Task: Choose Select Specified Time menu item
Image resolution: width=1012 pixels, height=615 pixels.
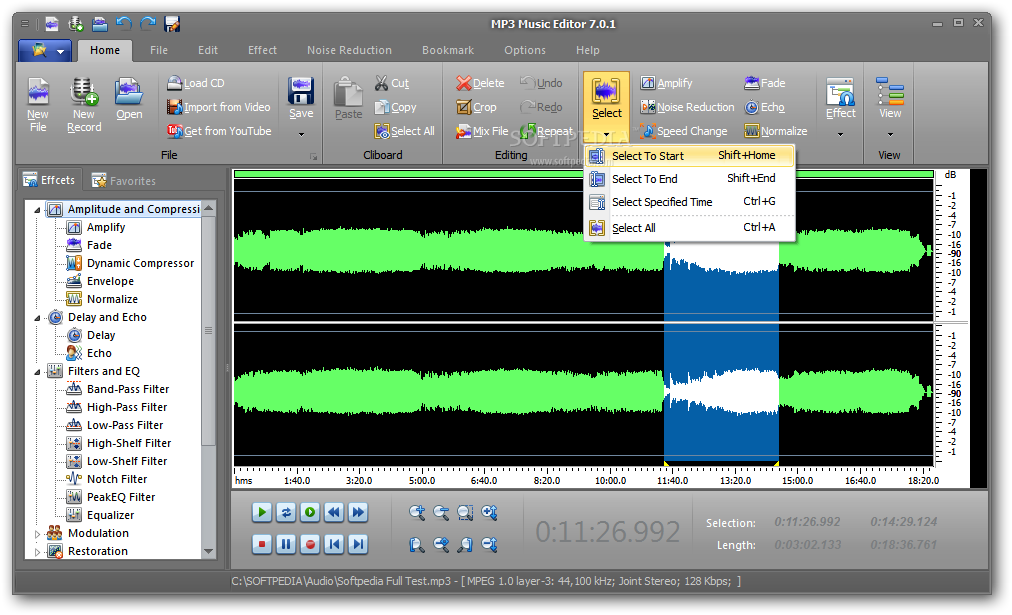Action: point(690,202)
